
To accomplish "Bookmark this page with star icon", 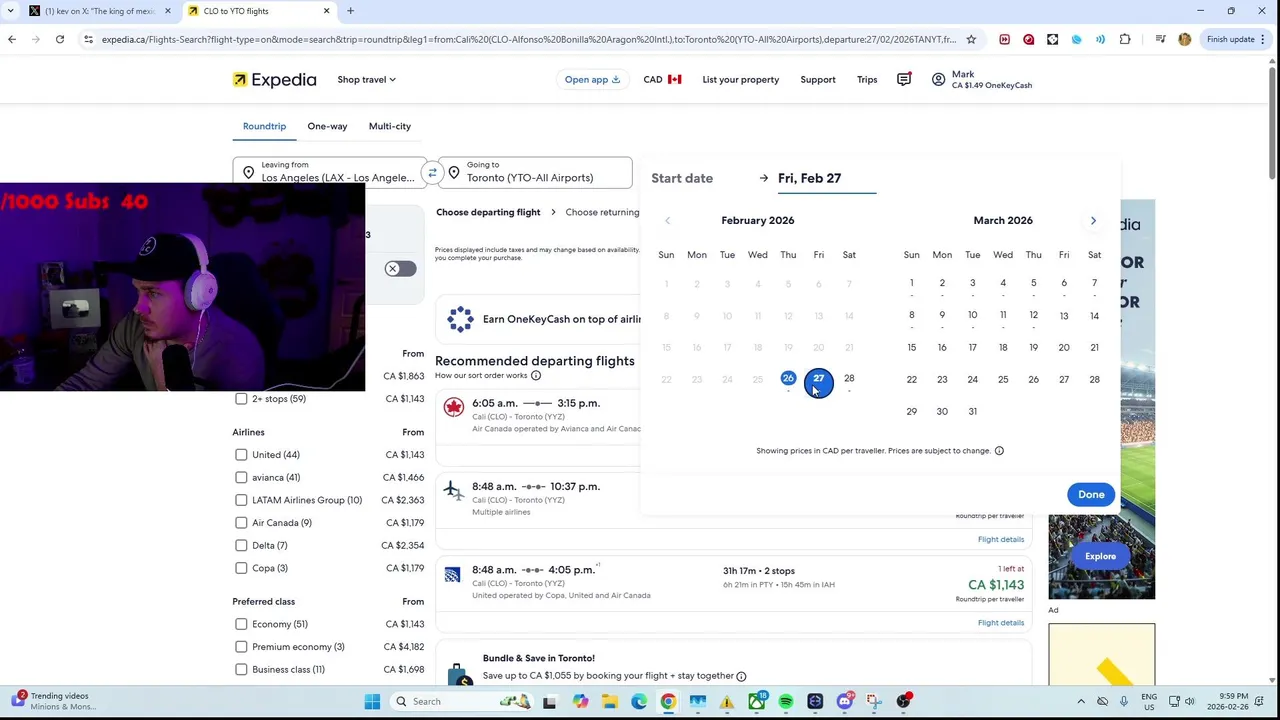I will (x=970, y=39).
